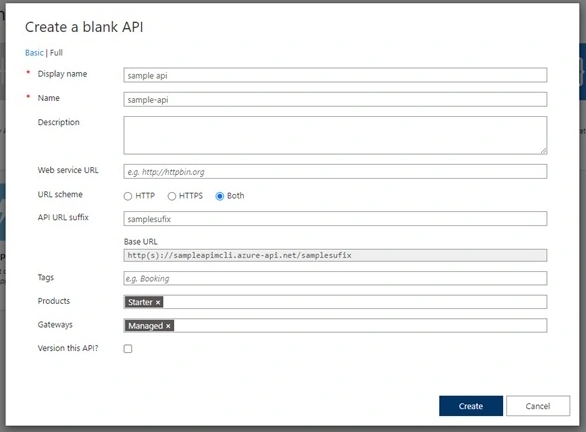Image resolution: width=586 pixels, height=432 pixels.
Task: Click the Base URL caption text
Action: click(141, 242)
